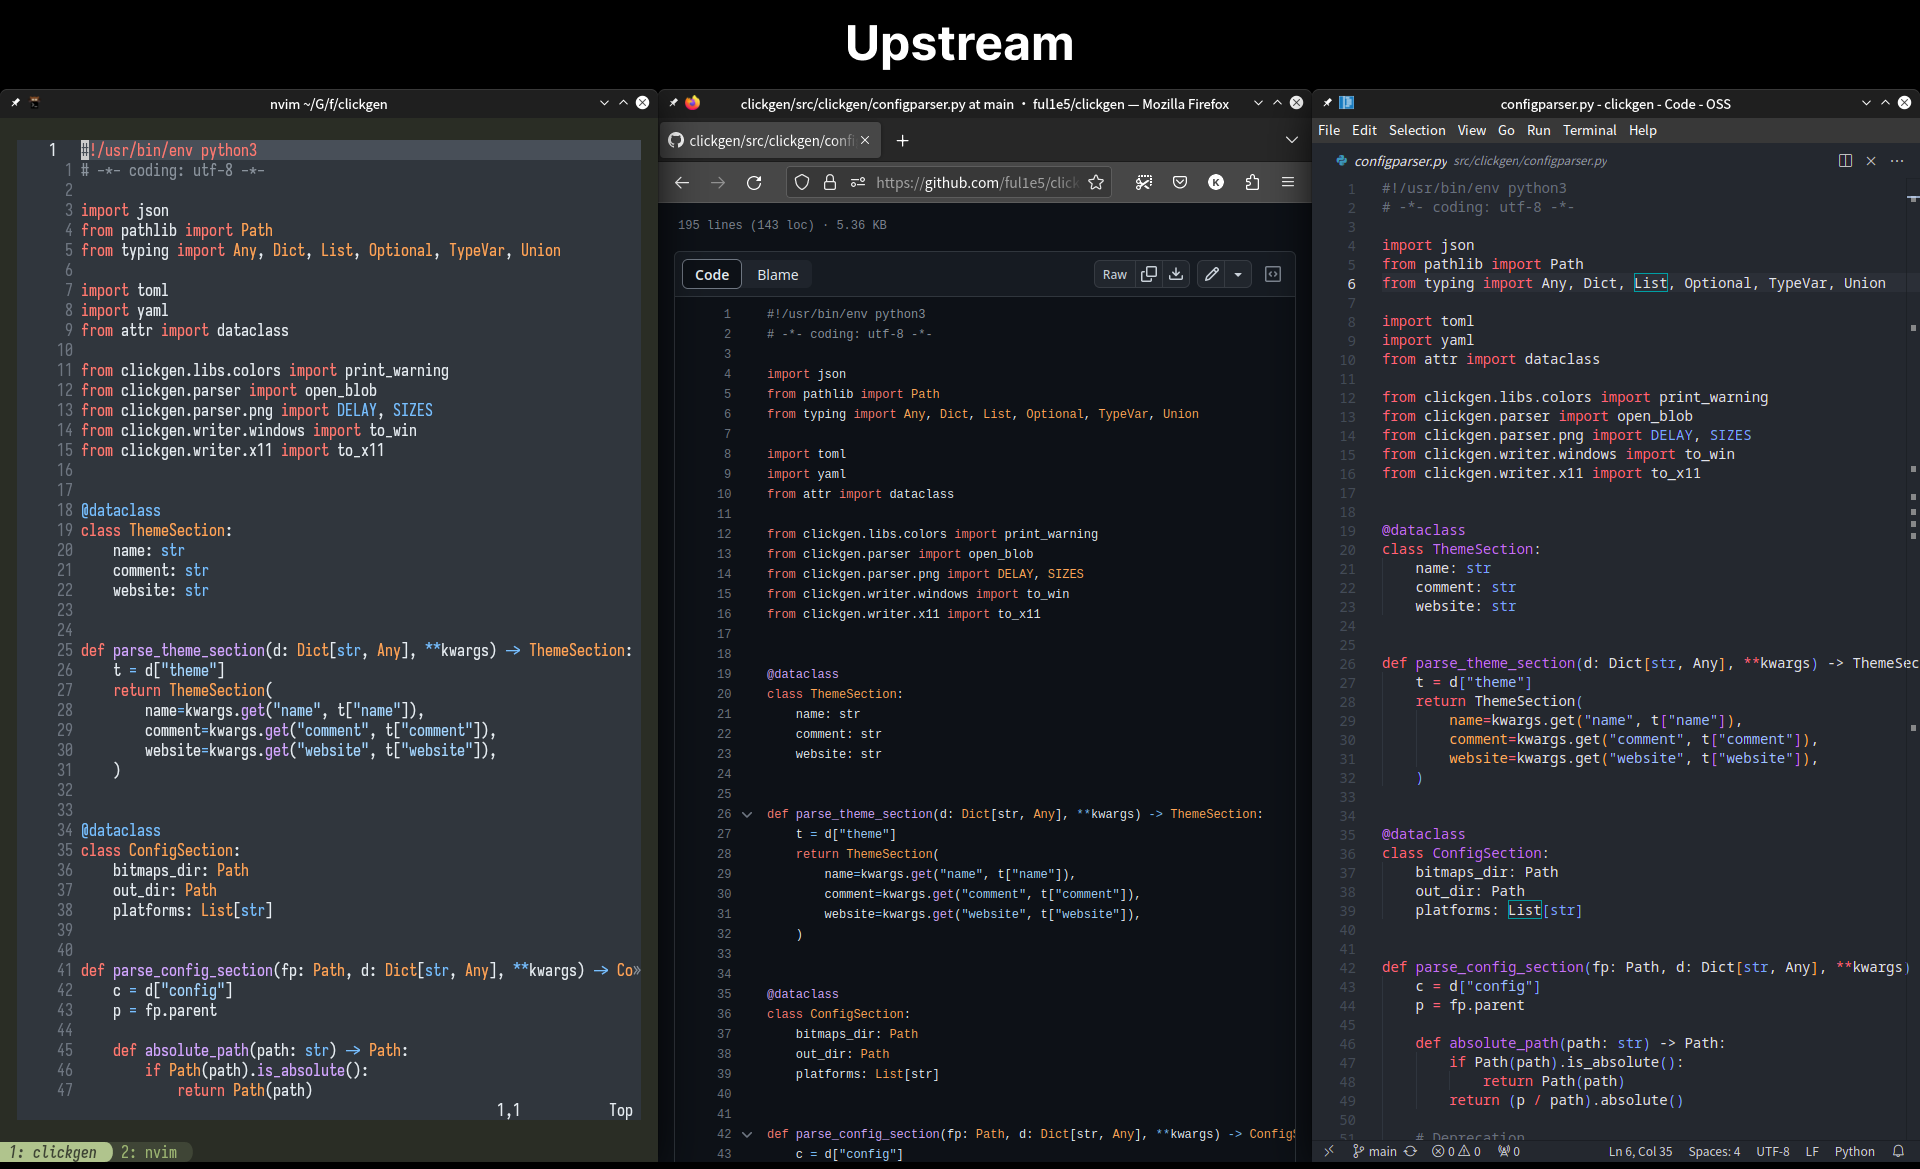Collapse the code fold at line 26
The height and width of the screenshot is (1169, 1920).
coord(748,814)
